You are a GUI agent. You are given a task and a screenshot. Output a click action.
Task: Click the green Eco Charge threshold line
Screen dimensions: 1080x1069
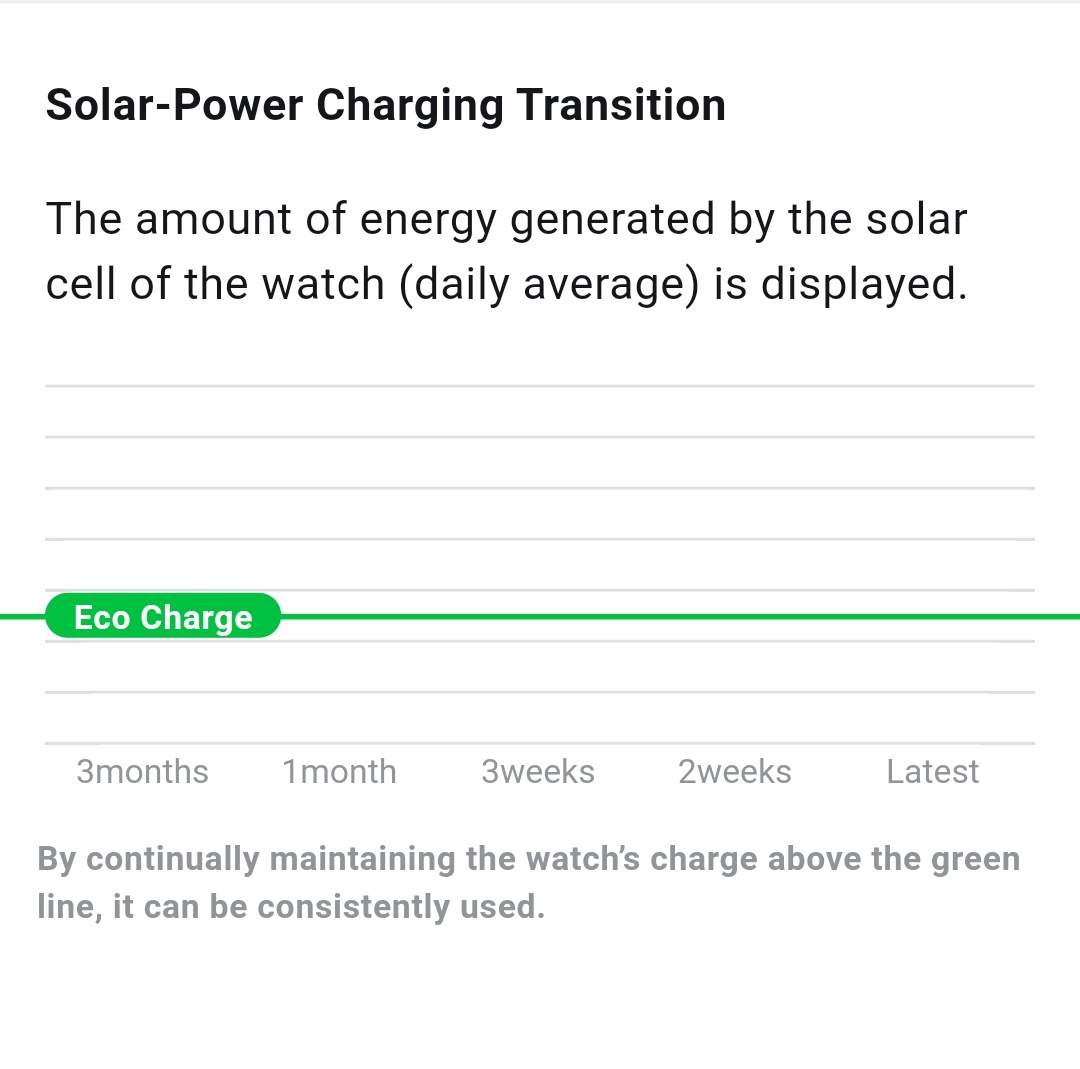[x=679, y=616]
